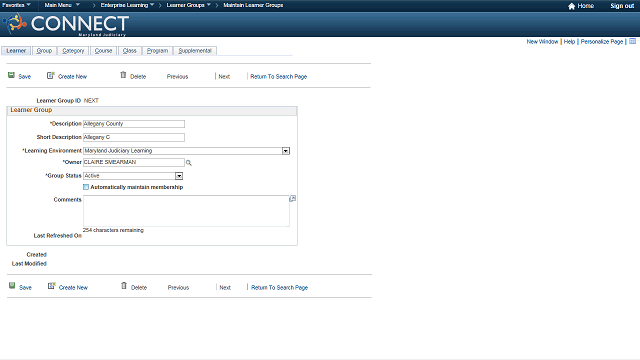Focus the Description input field
Viewport: 640px width, 360px height.
(134, 124)
